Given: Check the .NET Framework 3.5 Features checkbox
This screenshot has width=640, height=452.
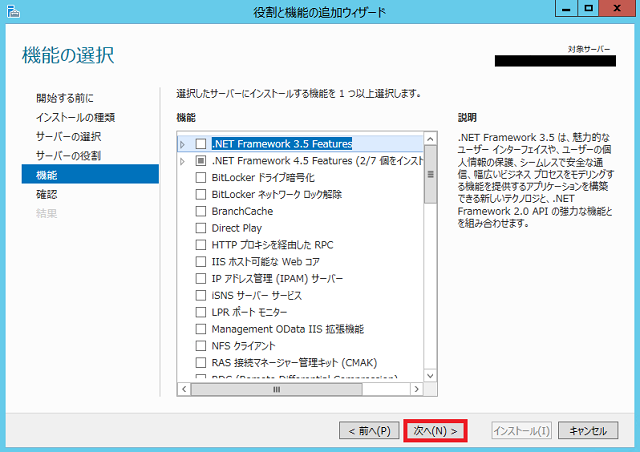Looking at the screenshot, I should [201, 144].
